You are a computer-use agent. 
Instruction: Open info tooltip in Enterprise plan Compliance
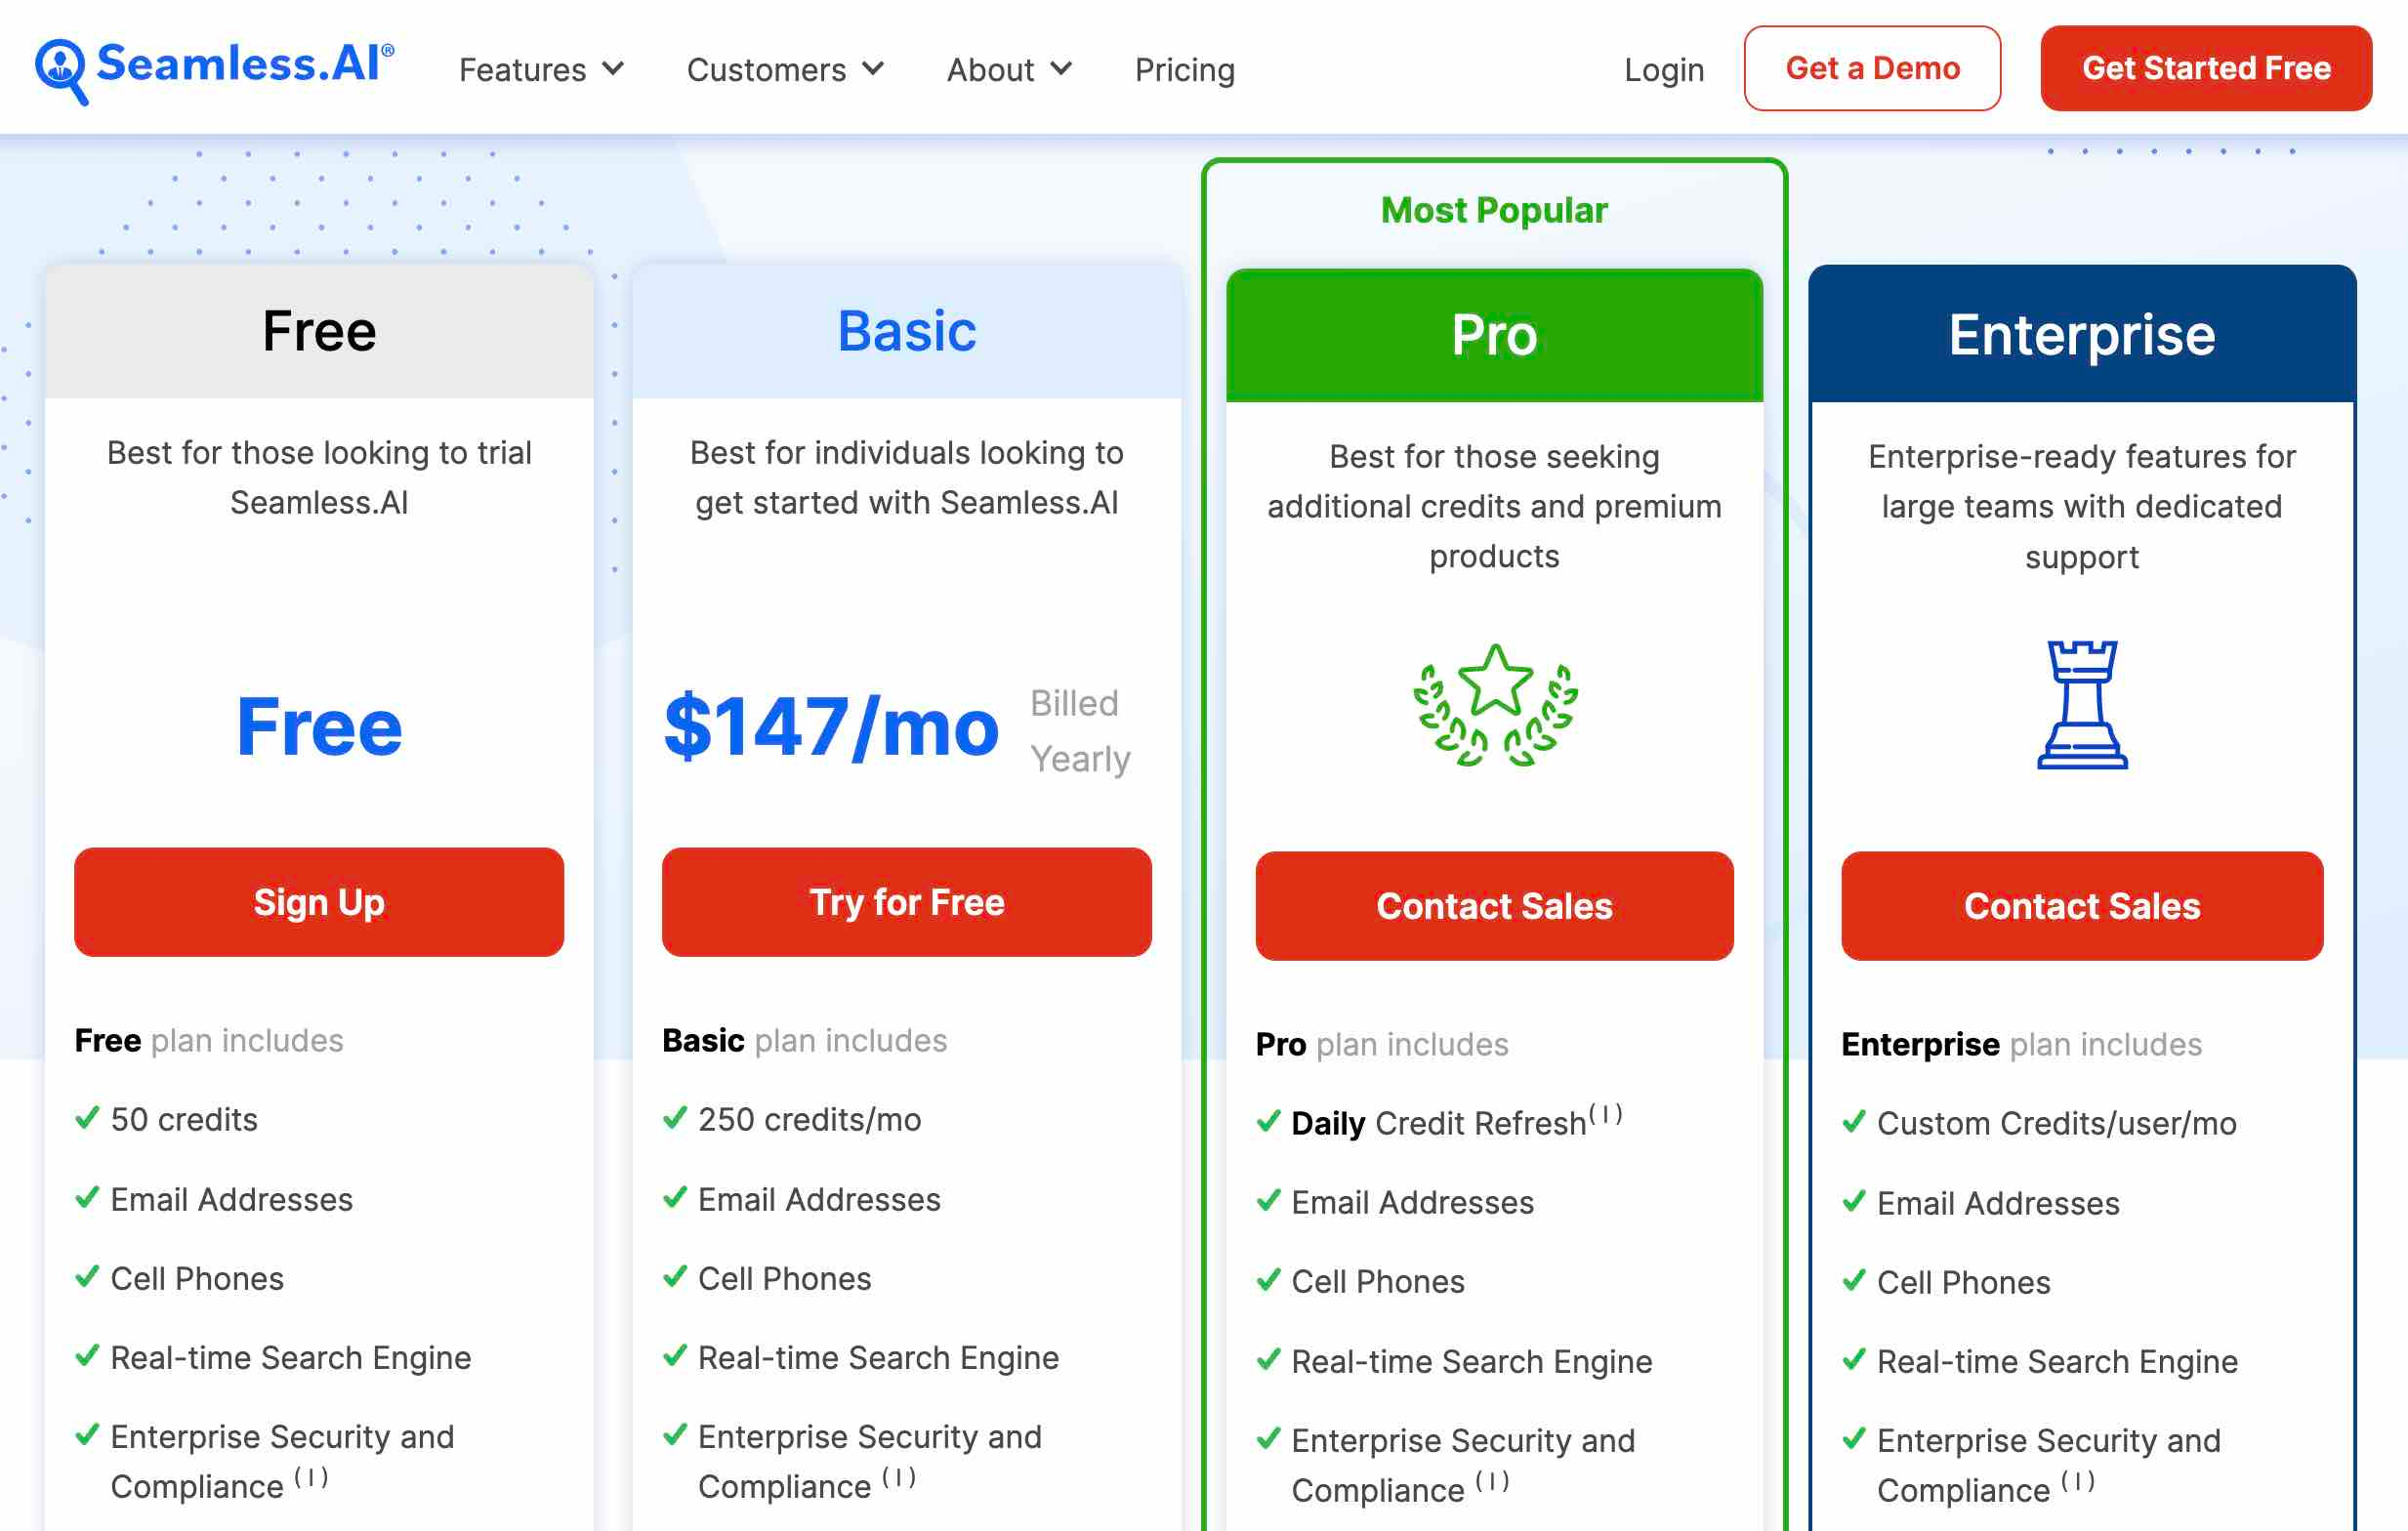pyautogui.click(x=2078, y=1482)
